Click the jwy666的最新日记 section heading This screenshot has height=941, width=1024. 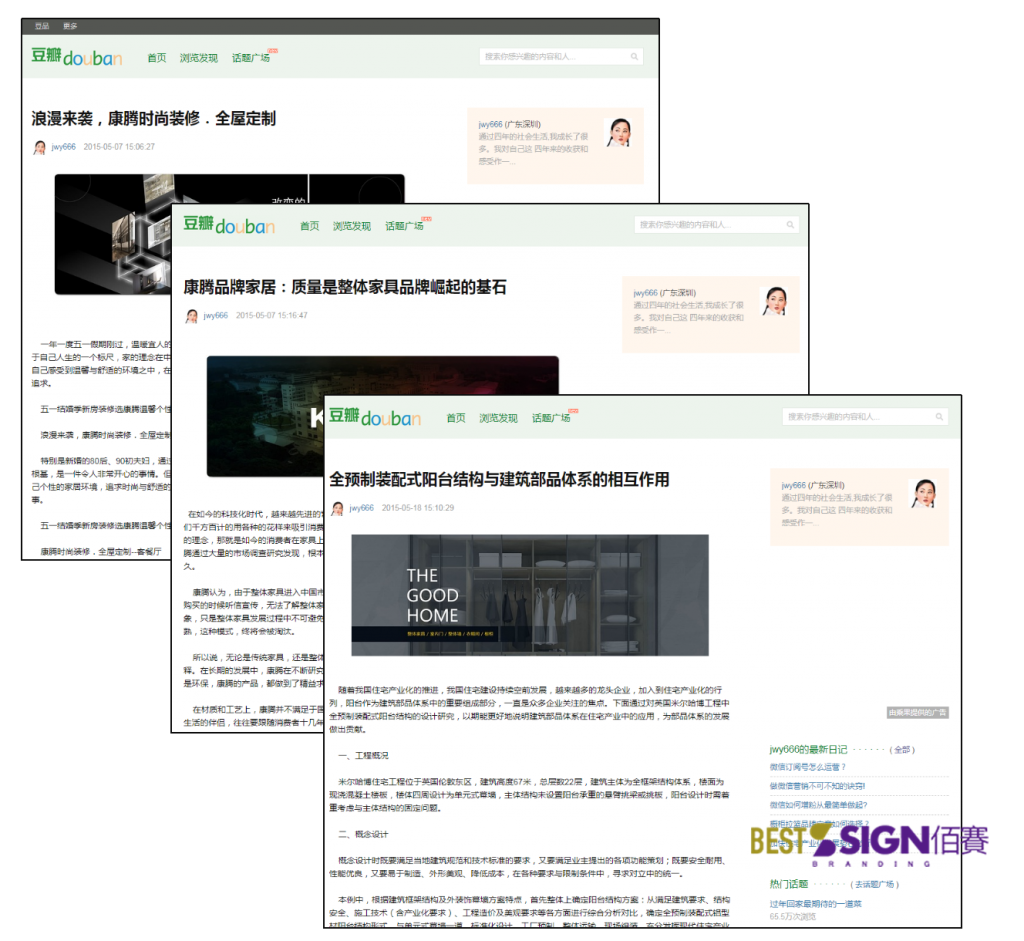(x=808, y=750)
